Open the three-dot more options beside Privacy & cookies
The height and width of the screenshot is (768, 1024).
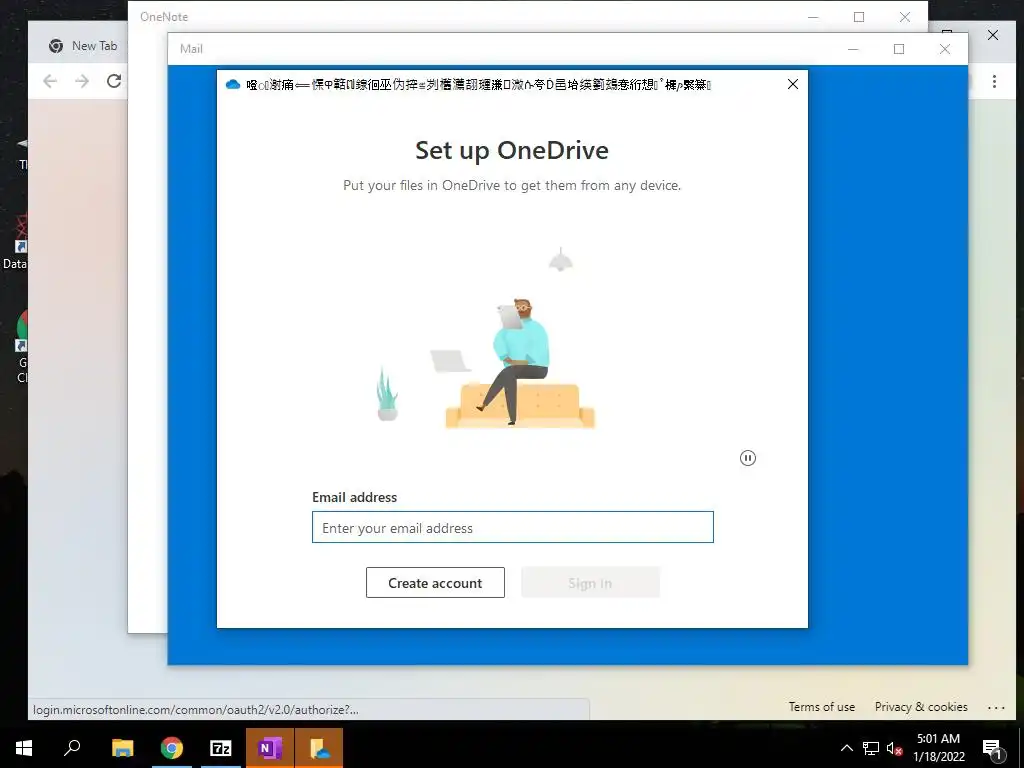(996, 707)
